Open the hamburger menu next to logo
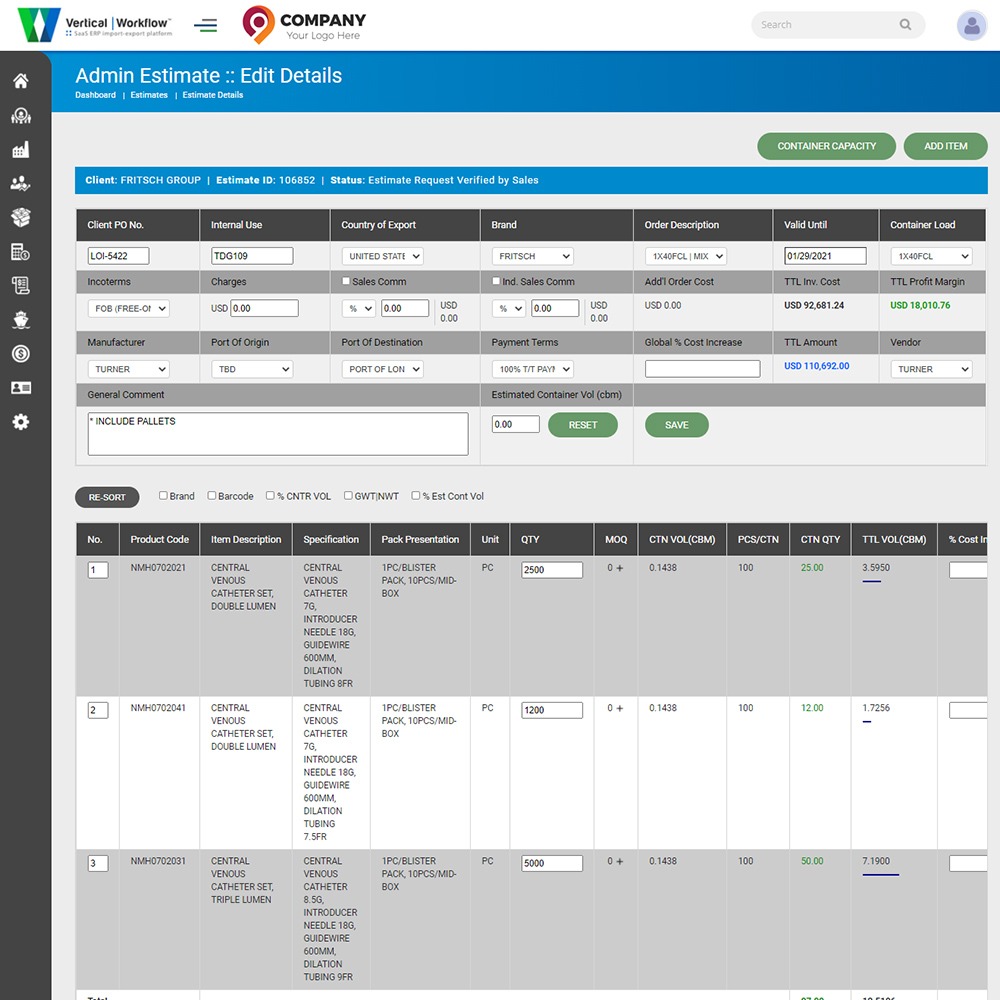The height and width of the screenshot is (1000, 1000). click(206, 24)
